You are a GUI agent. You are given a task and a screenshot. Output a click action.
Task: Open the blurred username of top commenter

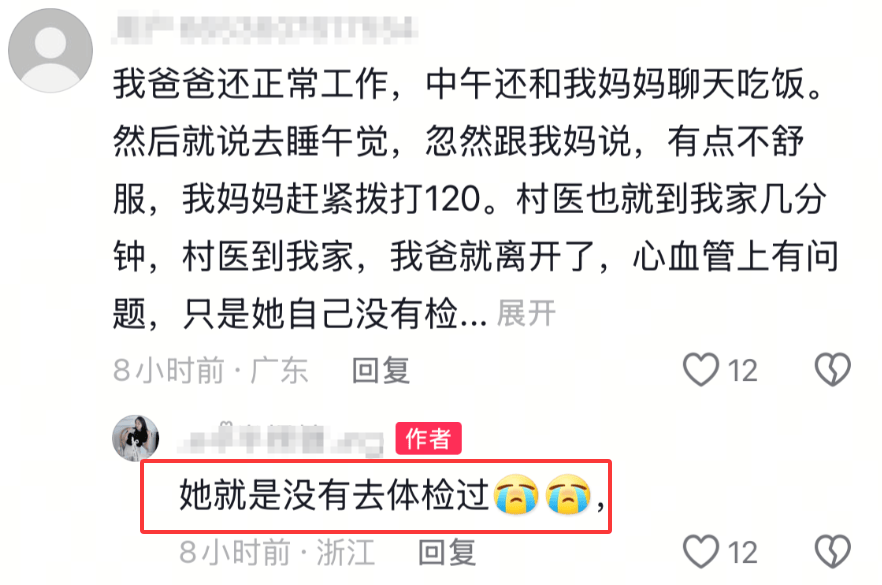point(264,29)
